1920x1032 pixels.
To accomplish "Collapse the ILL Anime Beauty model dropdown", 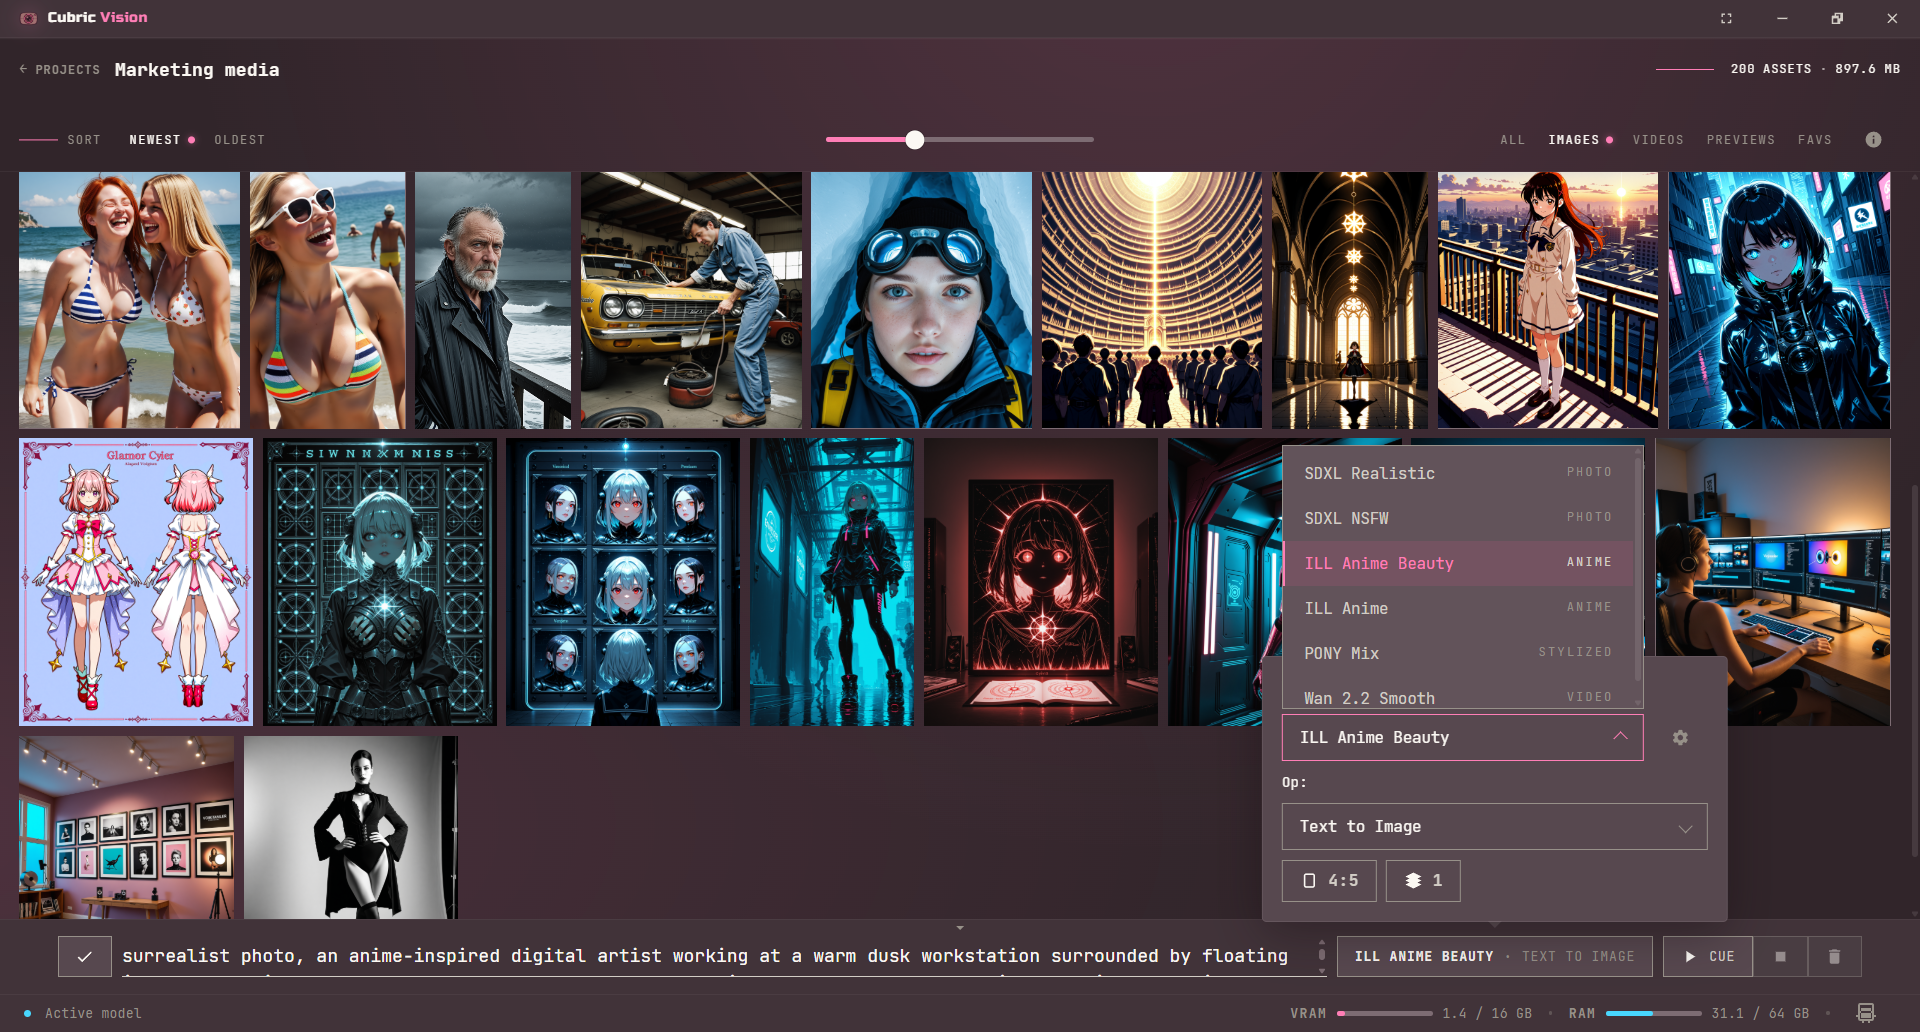I will click(1462, 737).
